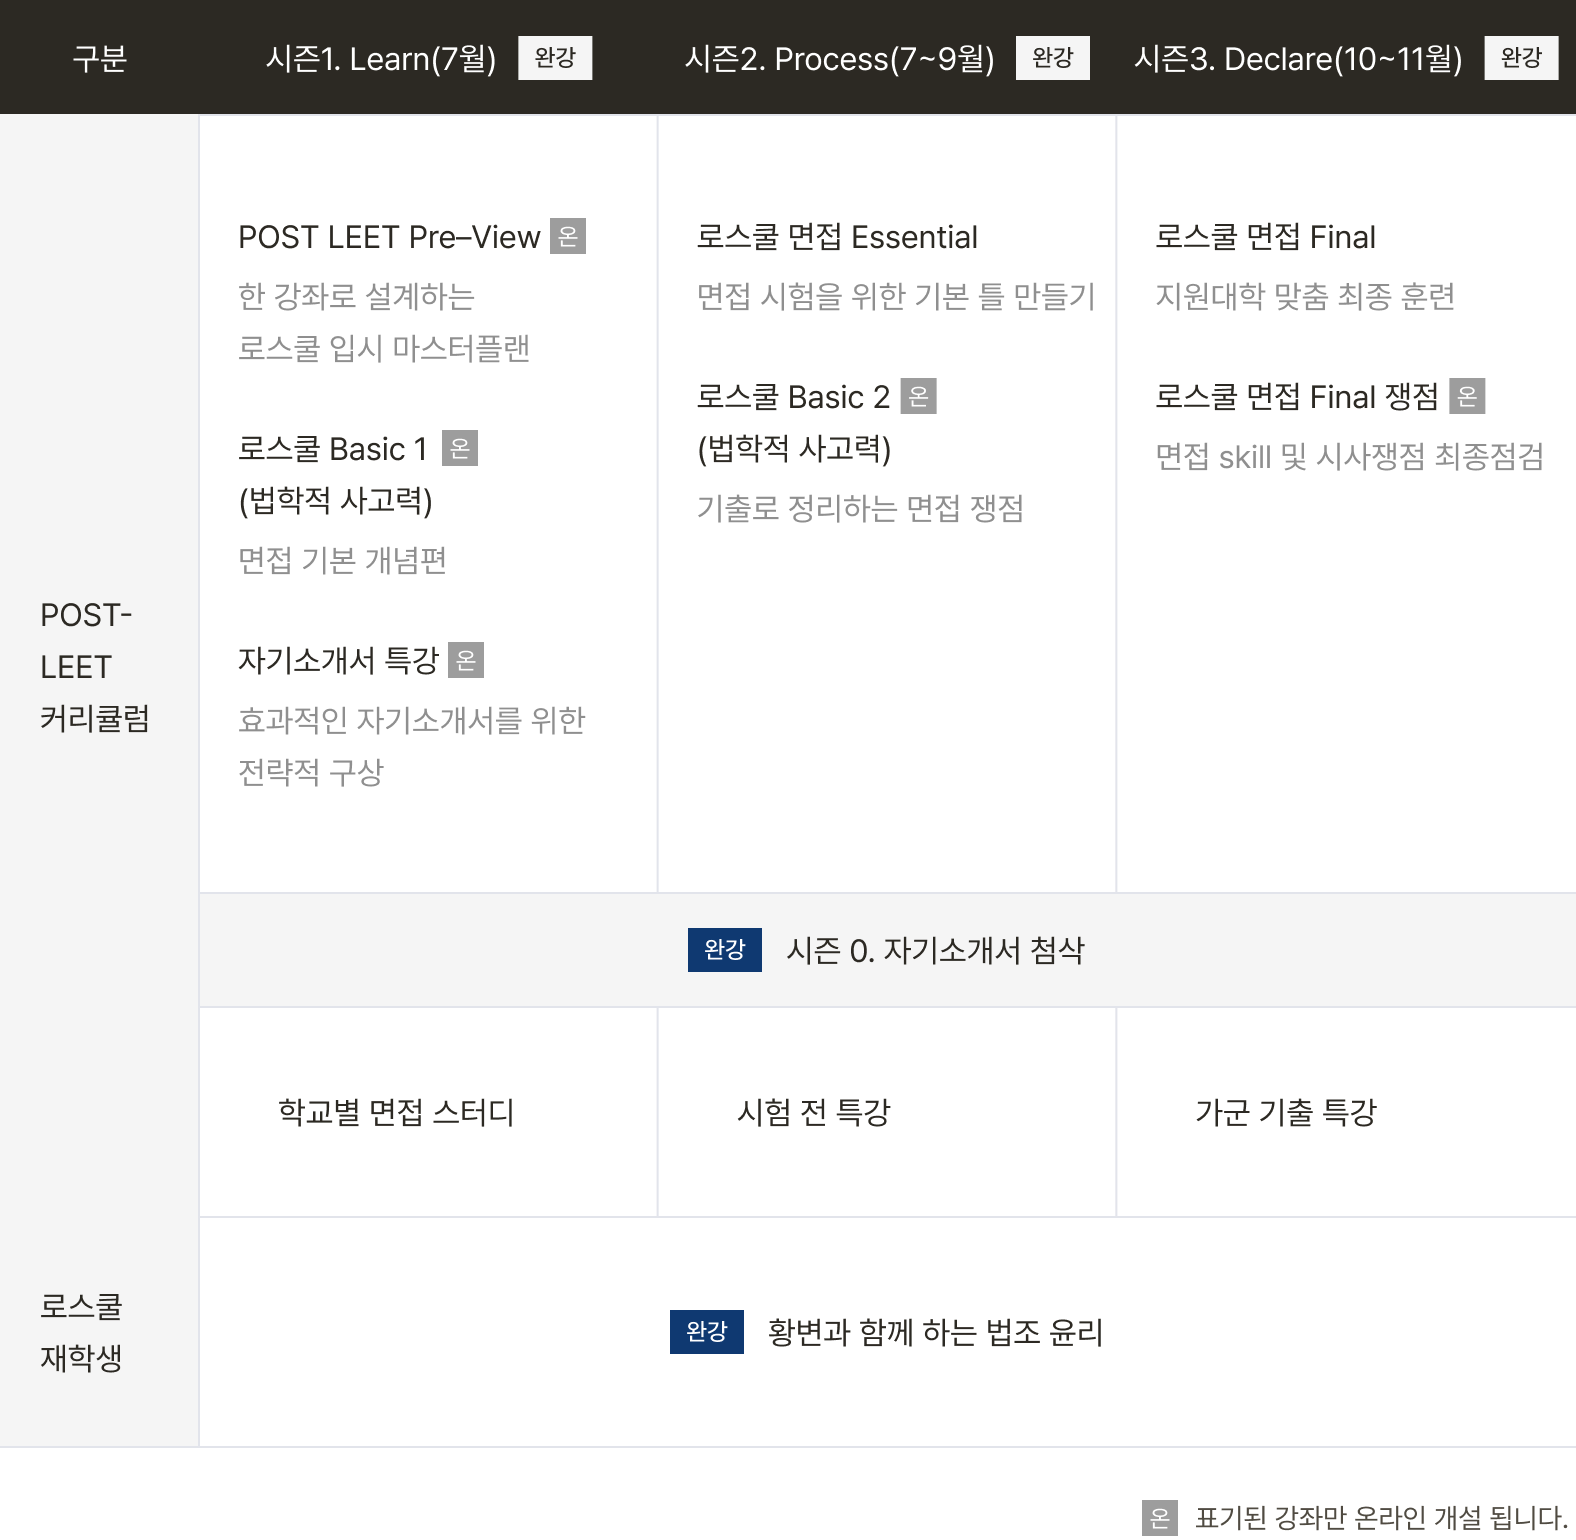Click the 온 badge beside POST LEET Pre-View
This screenshot has height=1540, width=1576.
(x=568, y=237)
